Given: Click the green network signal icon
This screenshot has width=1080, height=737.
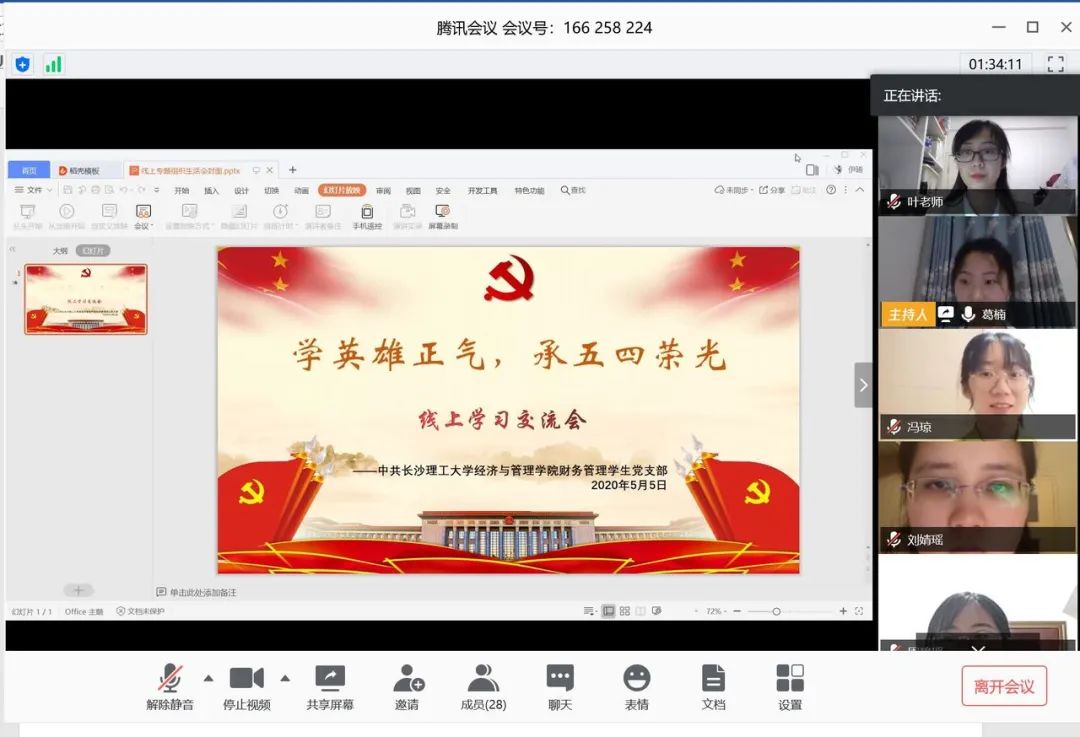Looking at the screenshot, I should pyautogui.click(x=53, y=65).
